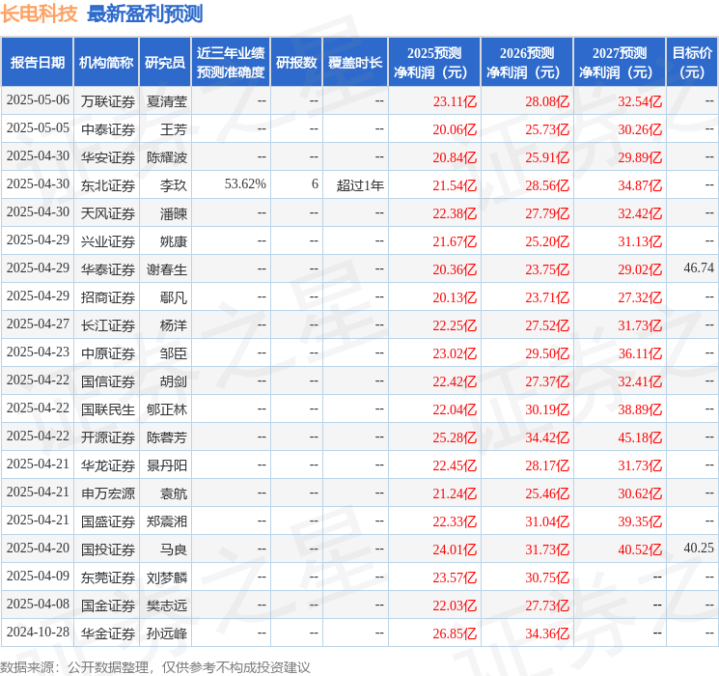The width and height of the screenshot is (719, 676).
Task: Click analyst name 孙远峰
Action: click(x=166, y=633)
